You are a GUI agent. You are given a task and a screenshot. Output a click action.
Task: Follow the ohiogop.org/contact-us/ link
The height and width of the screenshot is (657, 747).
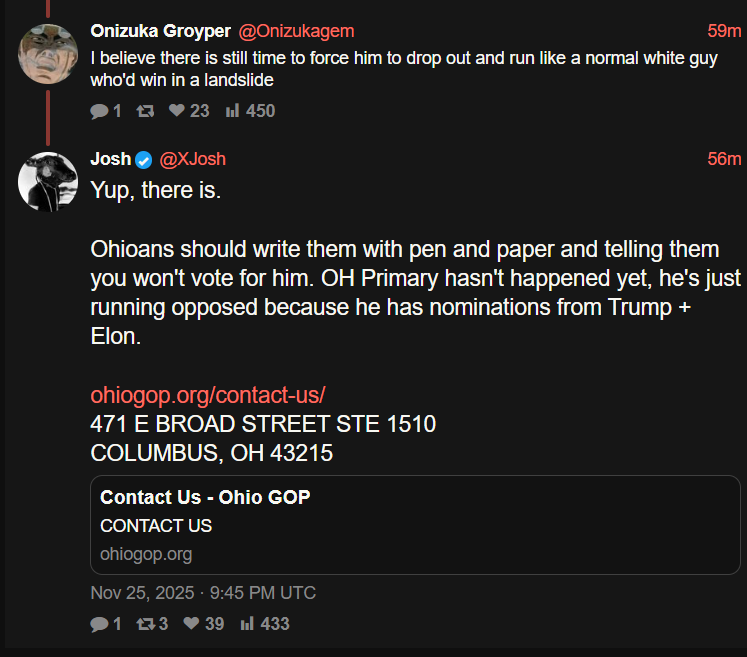[x=208, y=393]
